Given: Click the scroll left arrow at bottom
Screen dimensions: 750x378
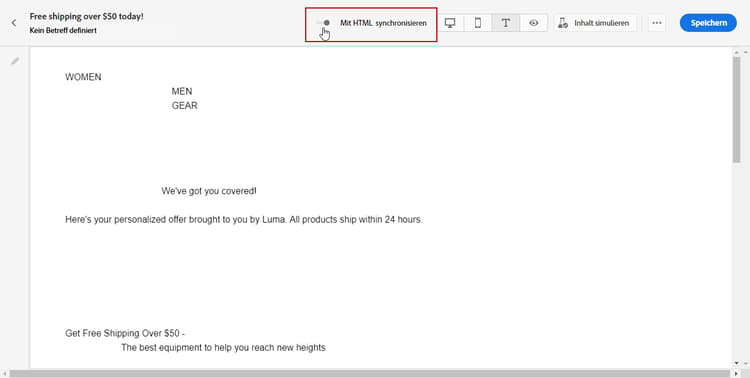Looking at the screenshot, I should (5, 374).
